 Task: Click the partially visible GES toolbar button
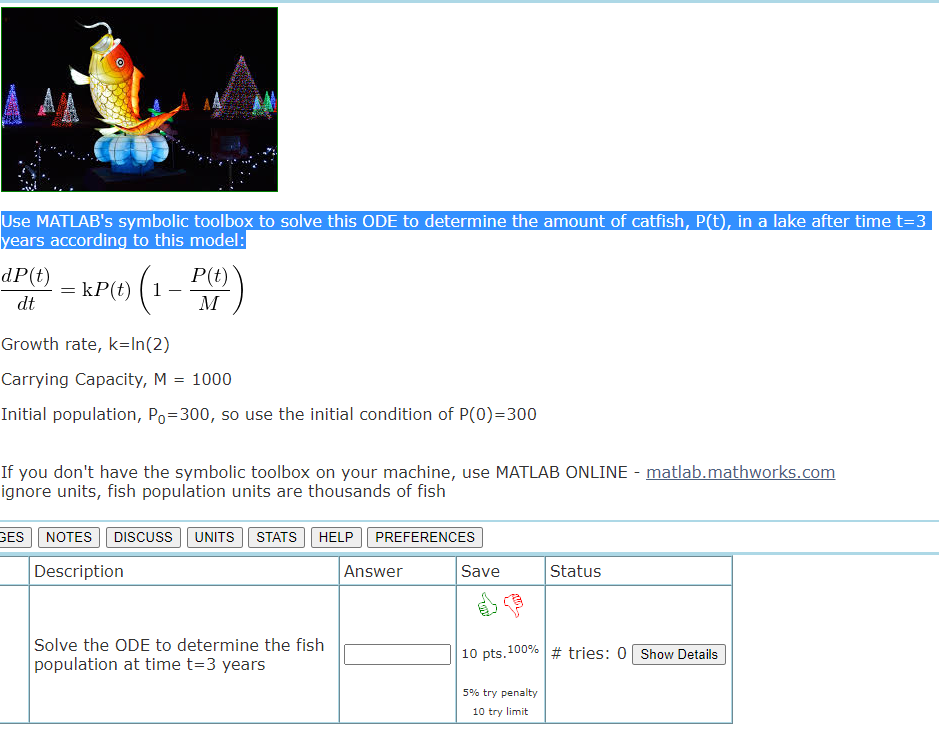15,537
